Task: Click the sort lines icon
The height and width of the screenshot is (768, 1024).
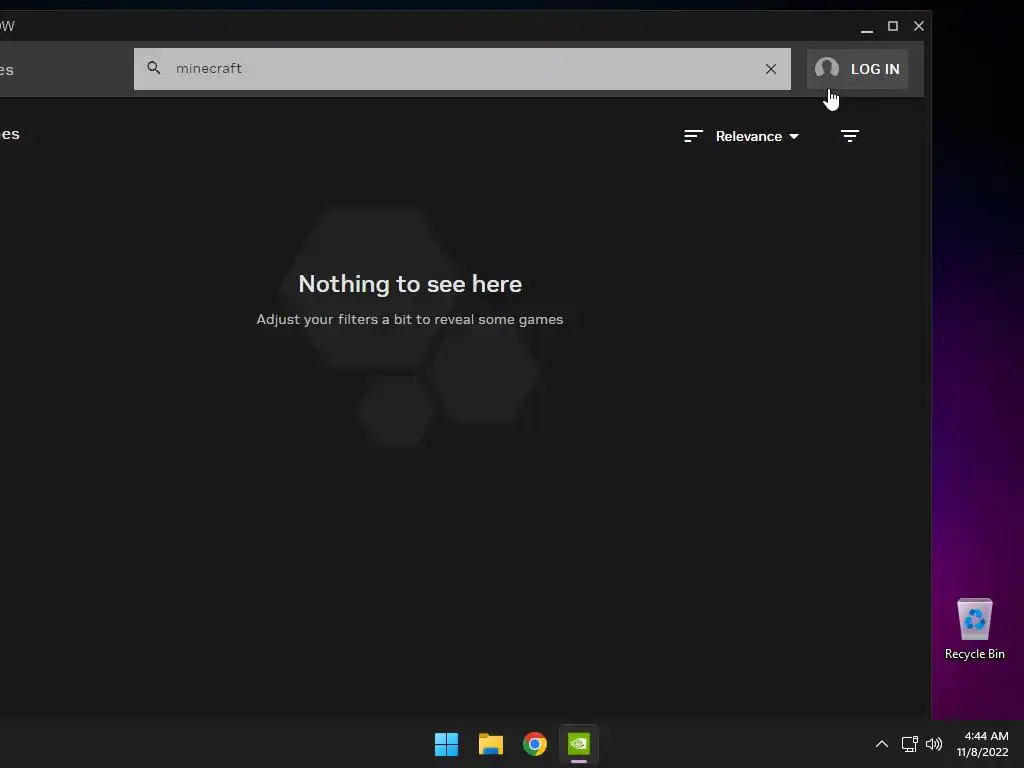Action: coord(693,136)
